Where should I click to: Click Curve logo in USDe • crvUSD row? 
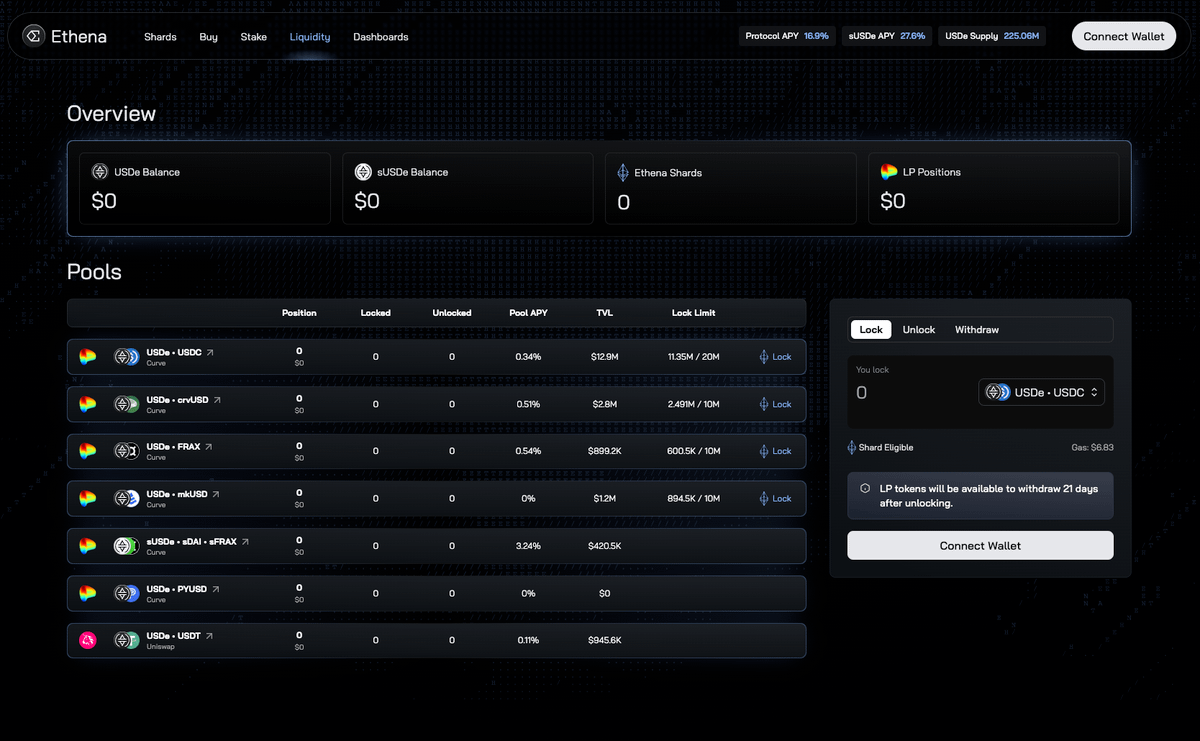(88, 404)
